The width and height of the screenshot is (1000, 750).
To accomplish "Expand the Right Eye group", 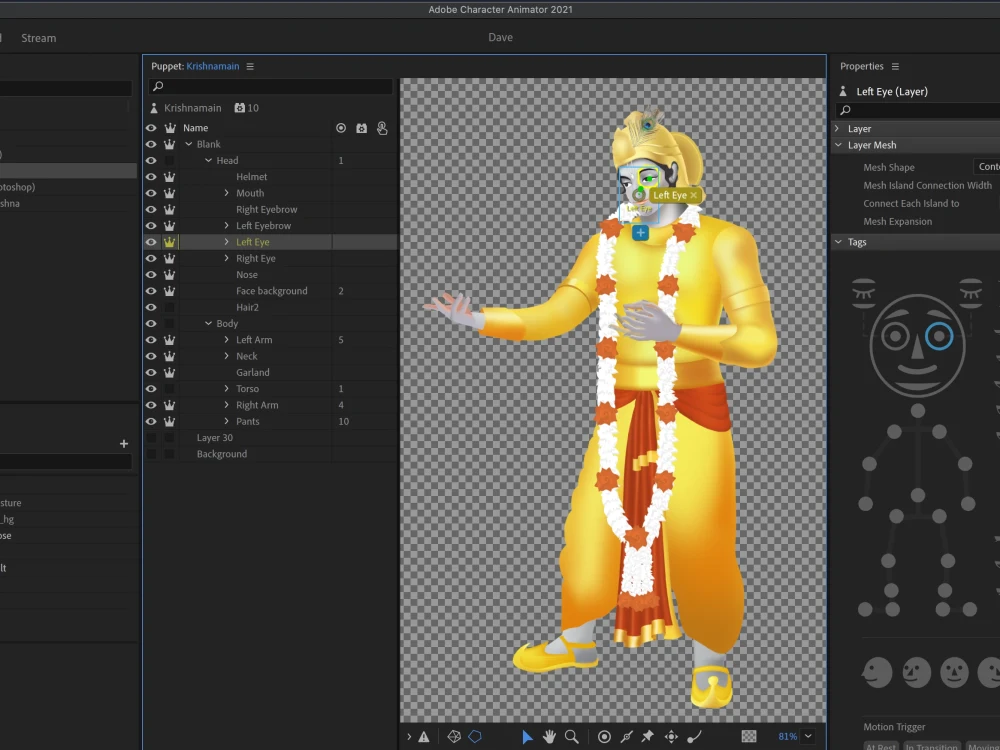I will pyautogui.click(x=226, y=258).
